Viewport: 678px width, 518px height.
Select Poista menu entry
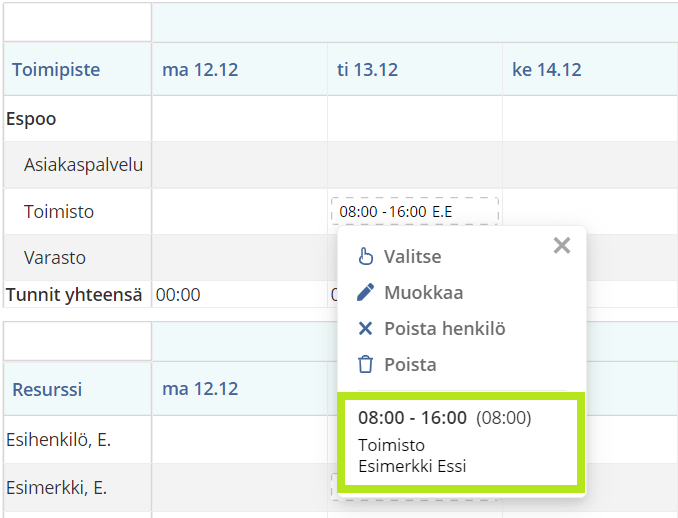tap(410, 365)
